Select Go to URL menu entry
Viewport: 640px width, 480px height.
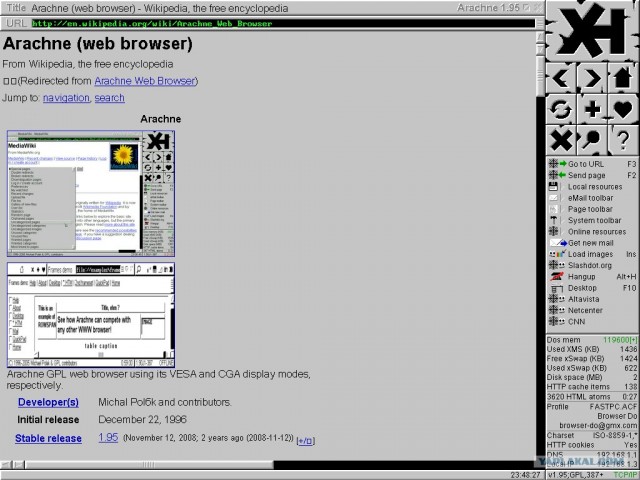pyautogui.click(x=586, y=164)
